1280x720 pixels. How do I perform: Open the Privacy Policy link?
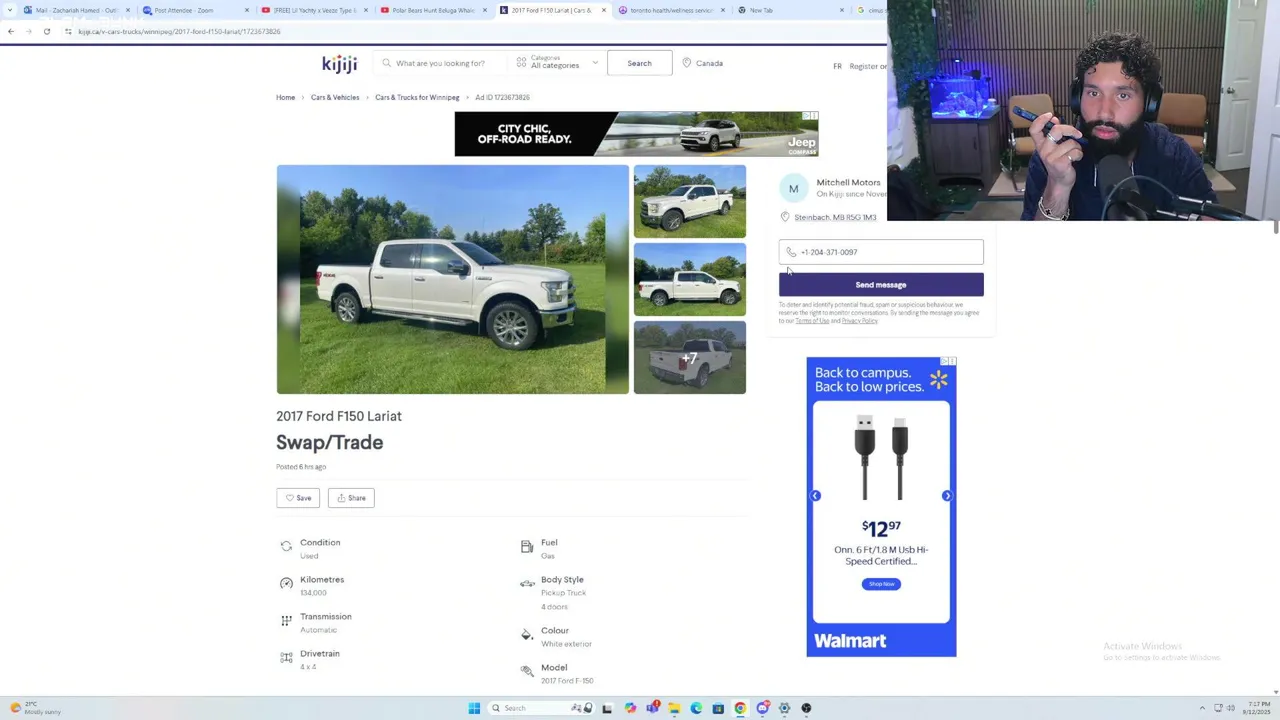tap(859, 321)
